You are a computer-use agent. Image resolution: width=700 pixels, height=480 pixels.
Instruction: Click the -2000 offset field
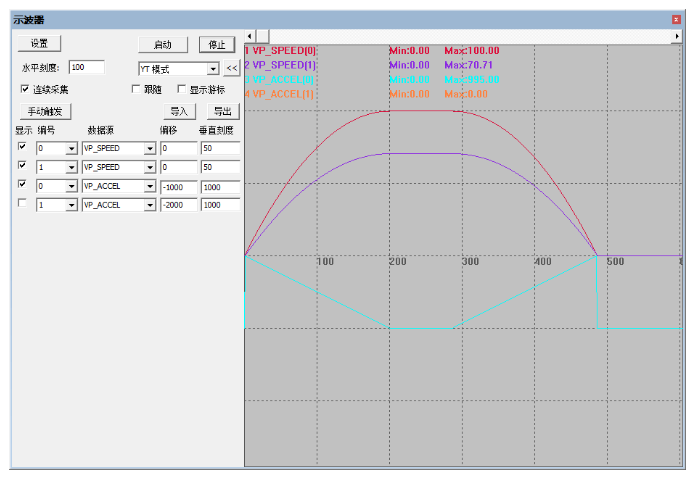[179, 205]
